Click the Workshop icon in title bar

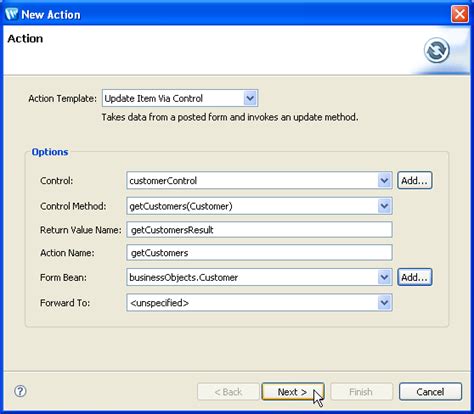[12, 14]
